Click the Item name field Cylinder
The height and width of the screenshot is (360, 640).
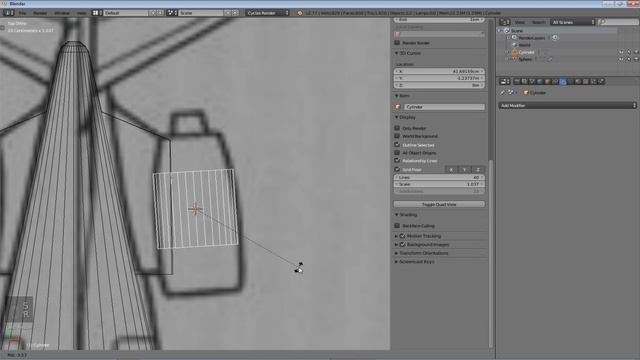(444, 107)
